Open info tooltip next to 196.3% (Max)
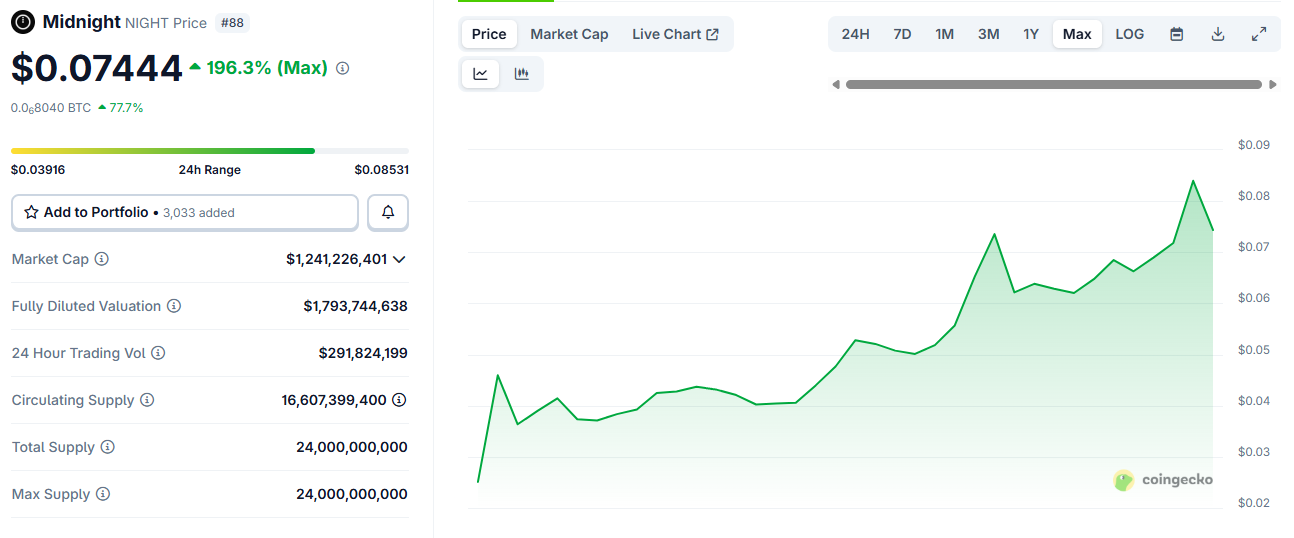Image resolution: width=1294 pixels, height=538 pixels. [x=343, y=68]
